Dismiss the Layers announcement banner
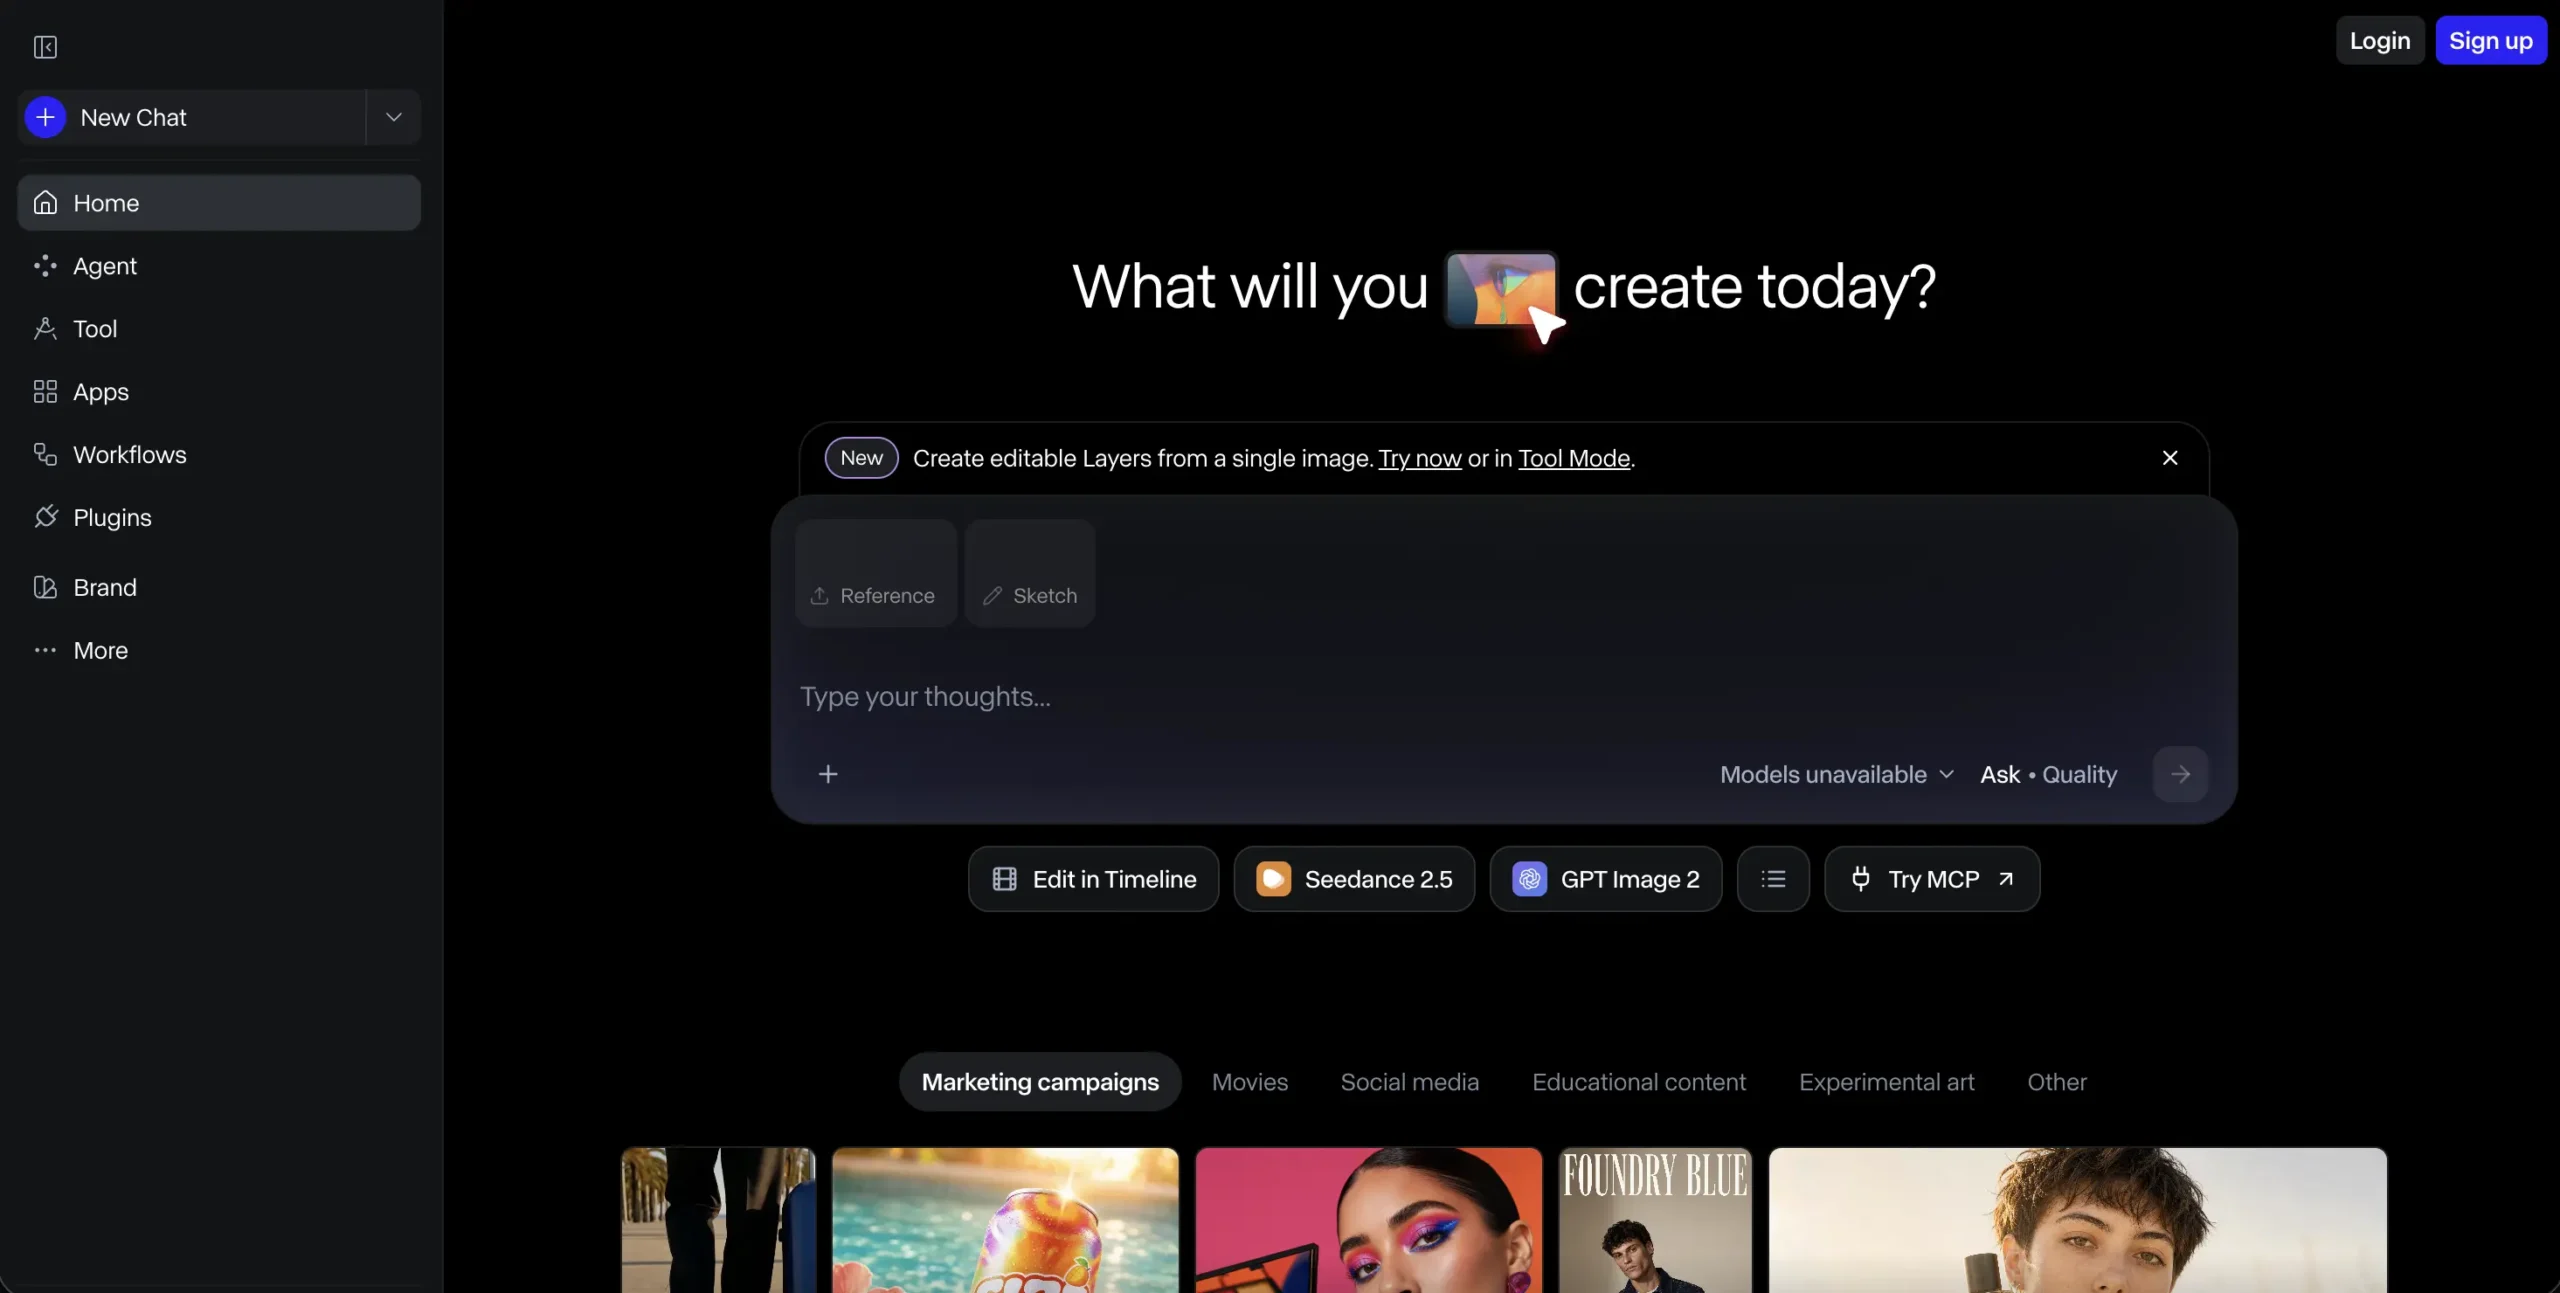This screenshot has width=2560, height=1293. click(2170, 458)
